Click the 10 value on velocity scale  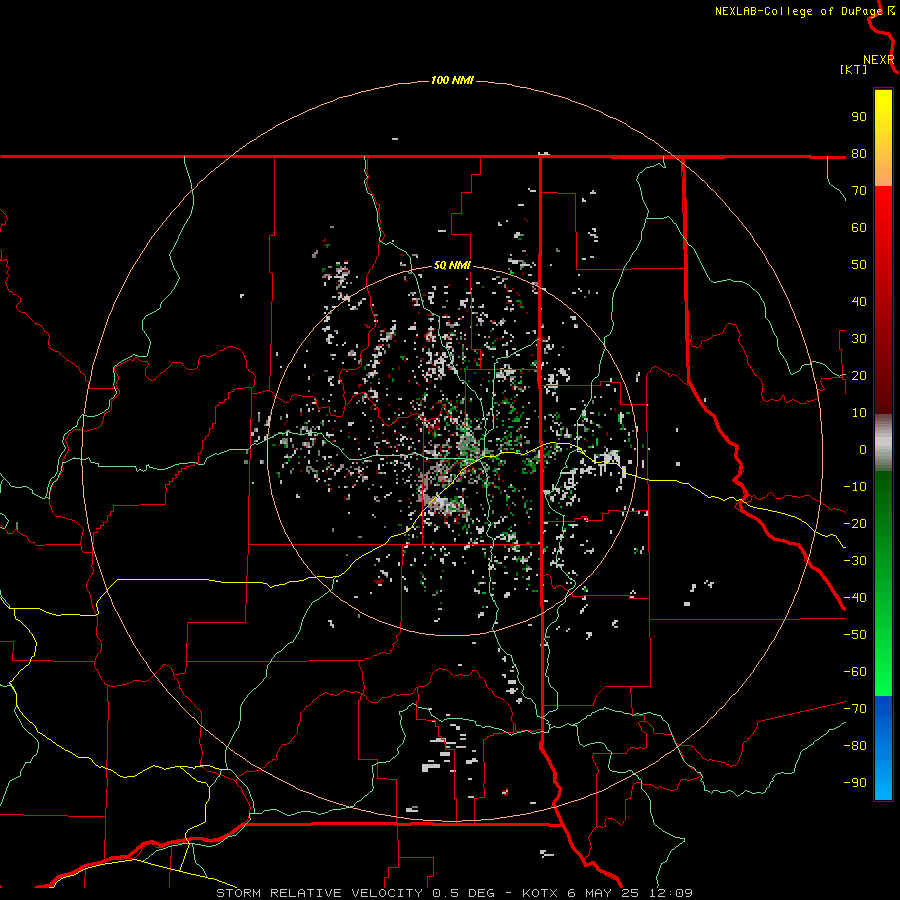(859, 413)
